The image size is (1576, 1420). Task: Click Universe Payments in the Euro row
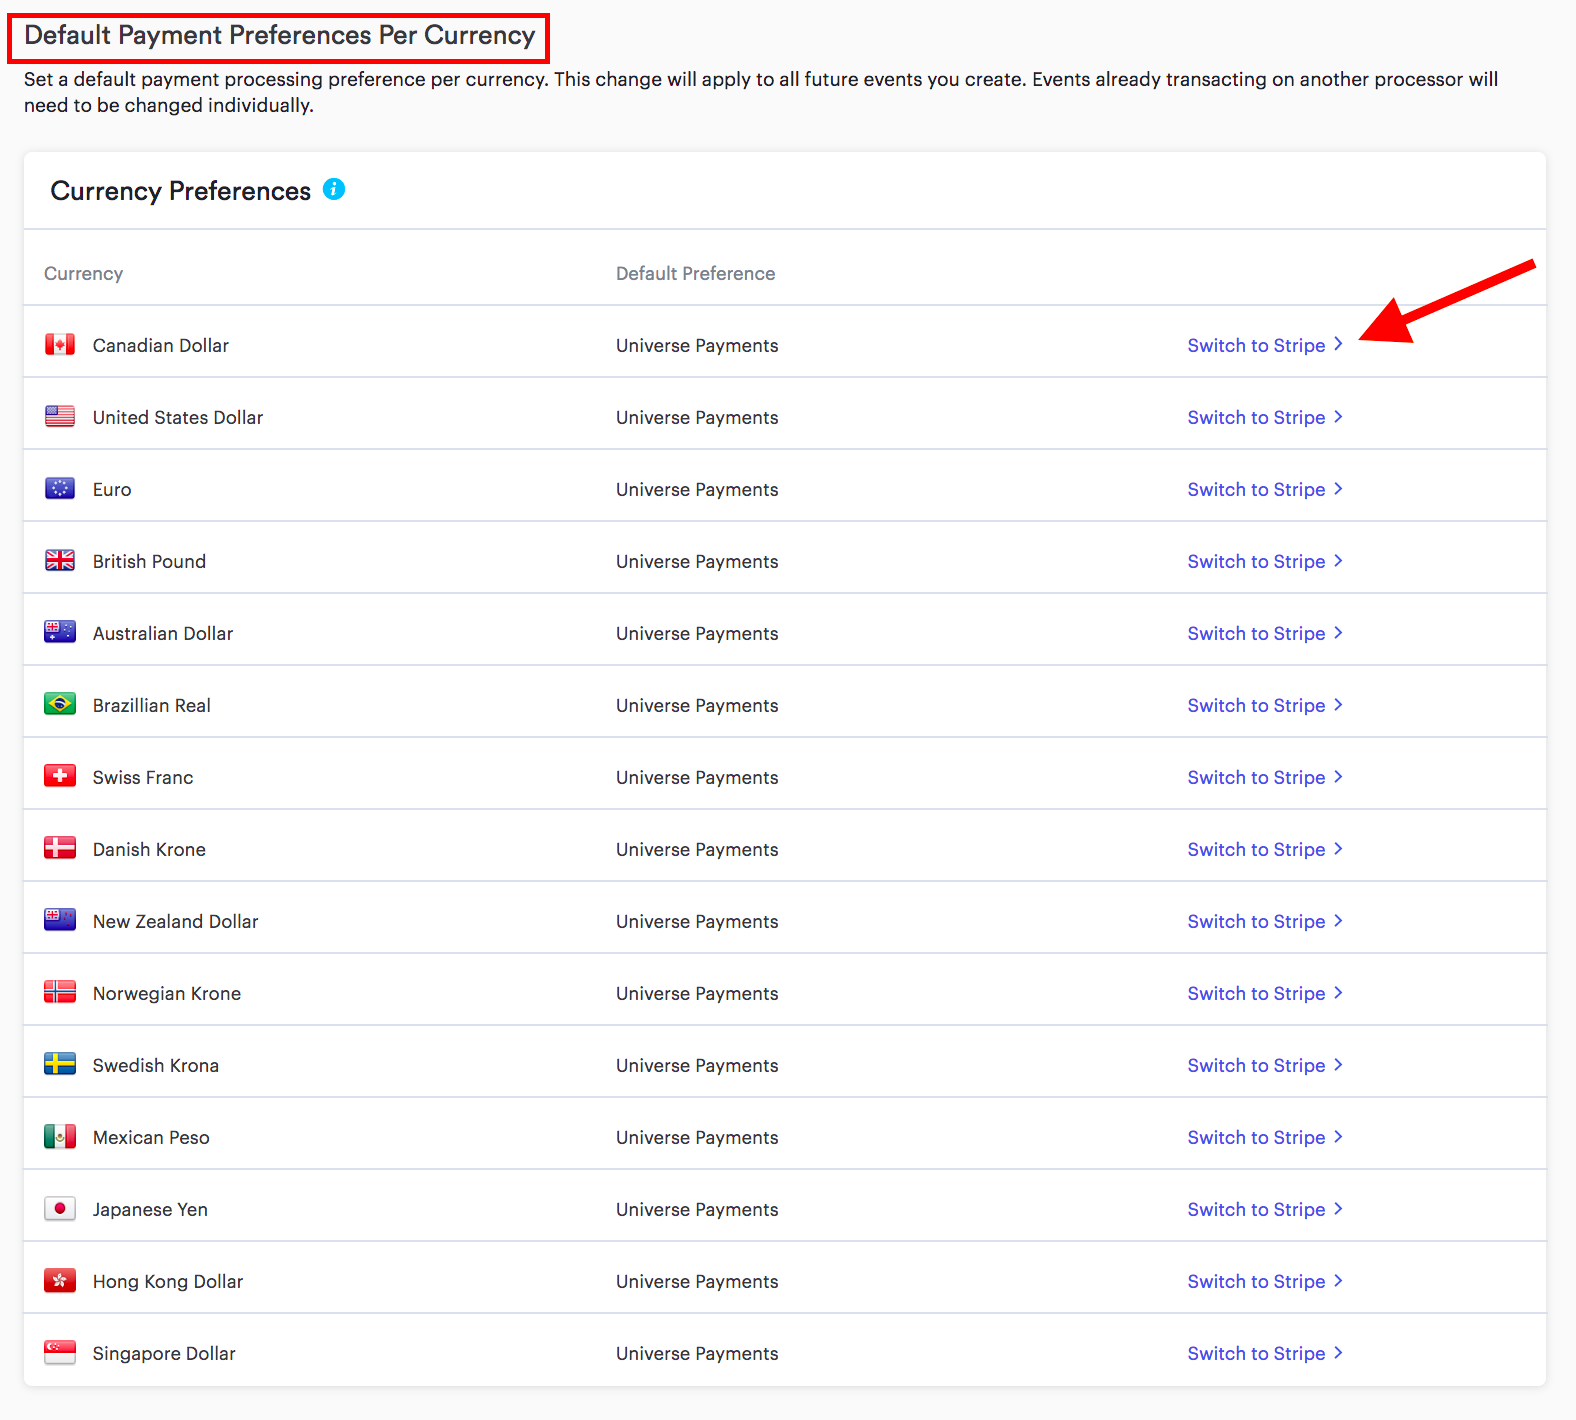697,489
